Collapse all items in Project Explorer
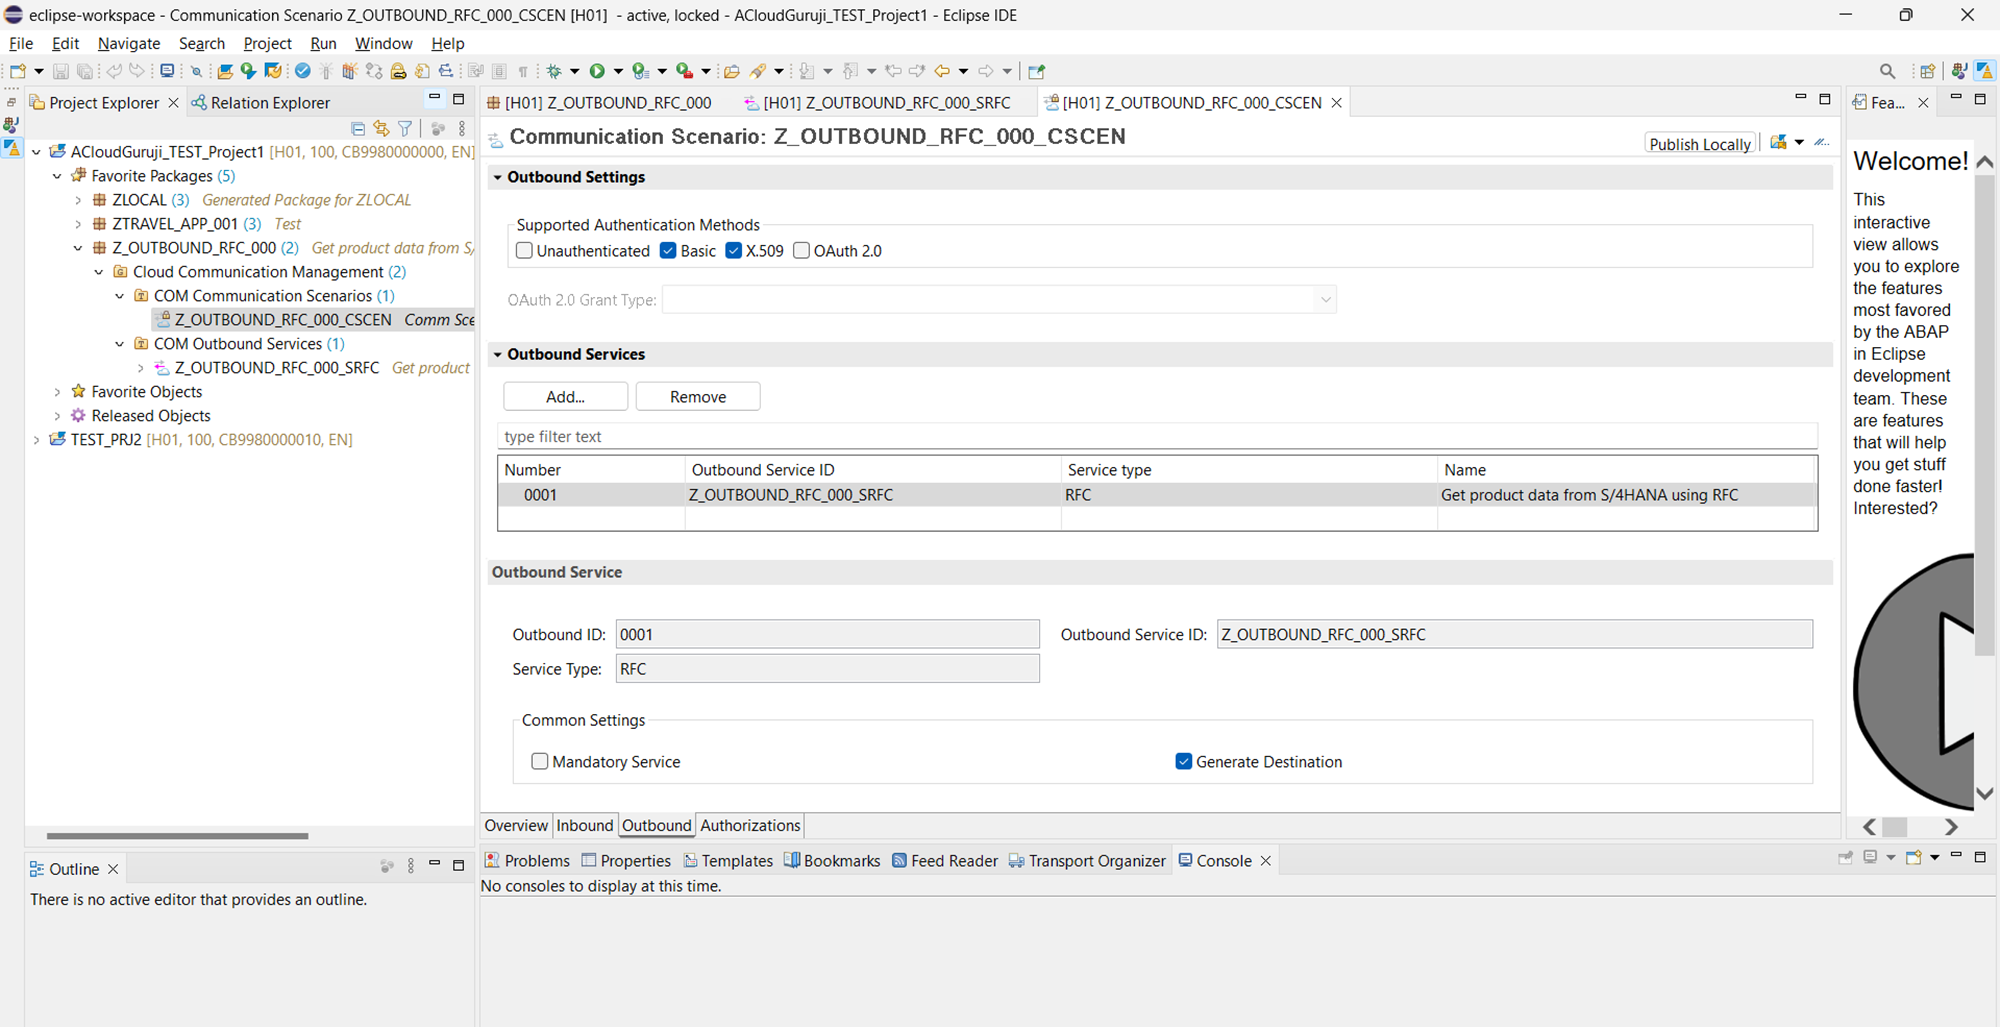 (358, 128)
